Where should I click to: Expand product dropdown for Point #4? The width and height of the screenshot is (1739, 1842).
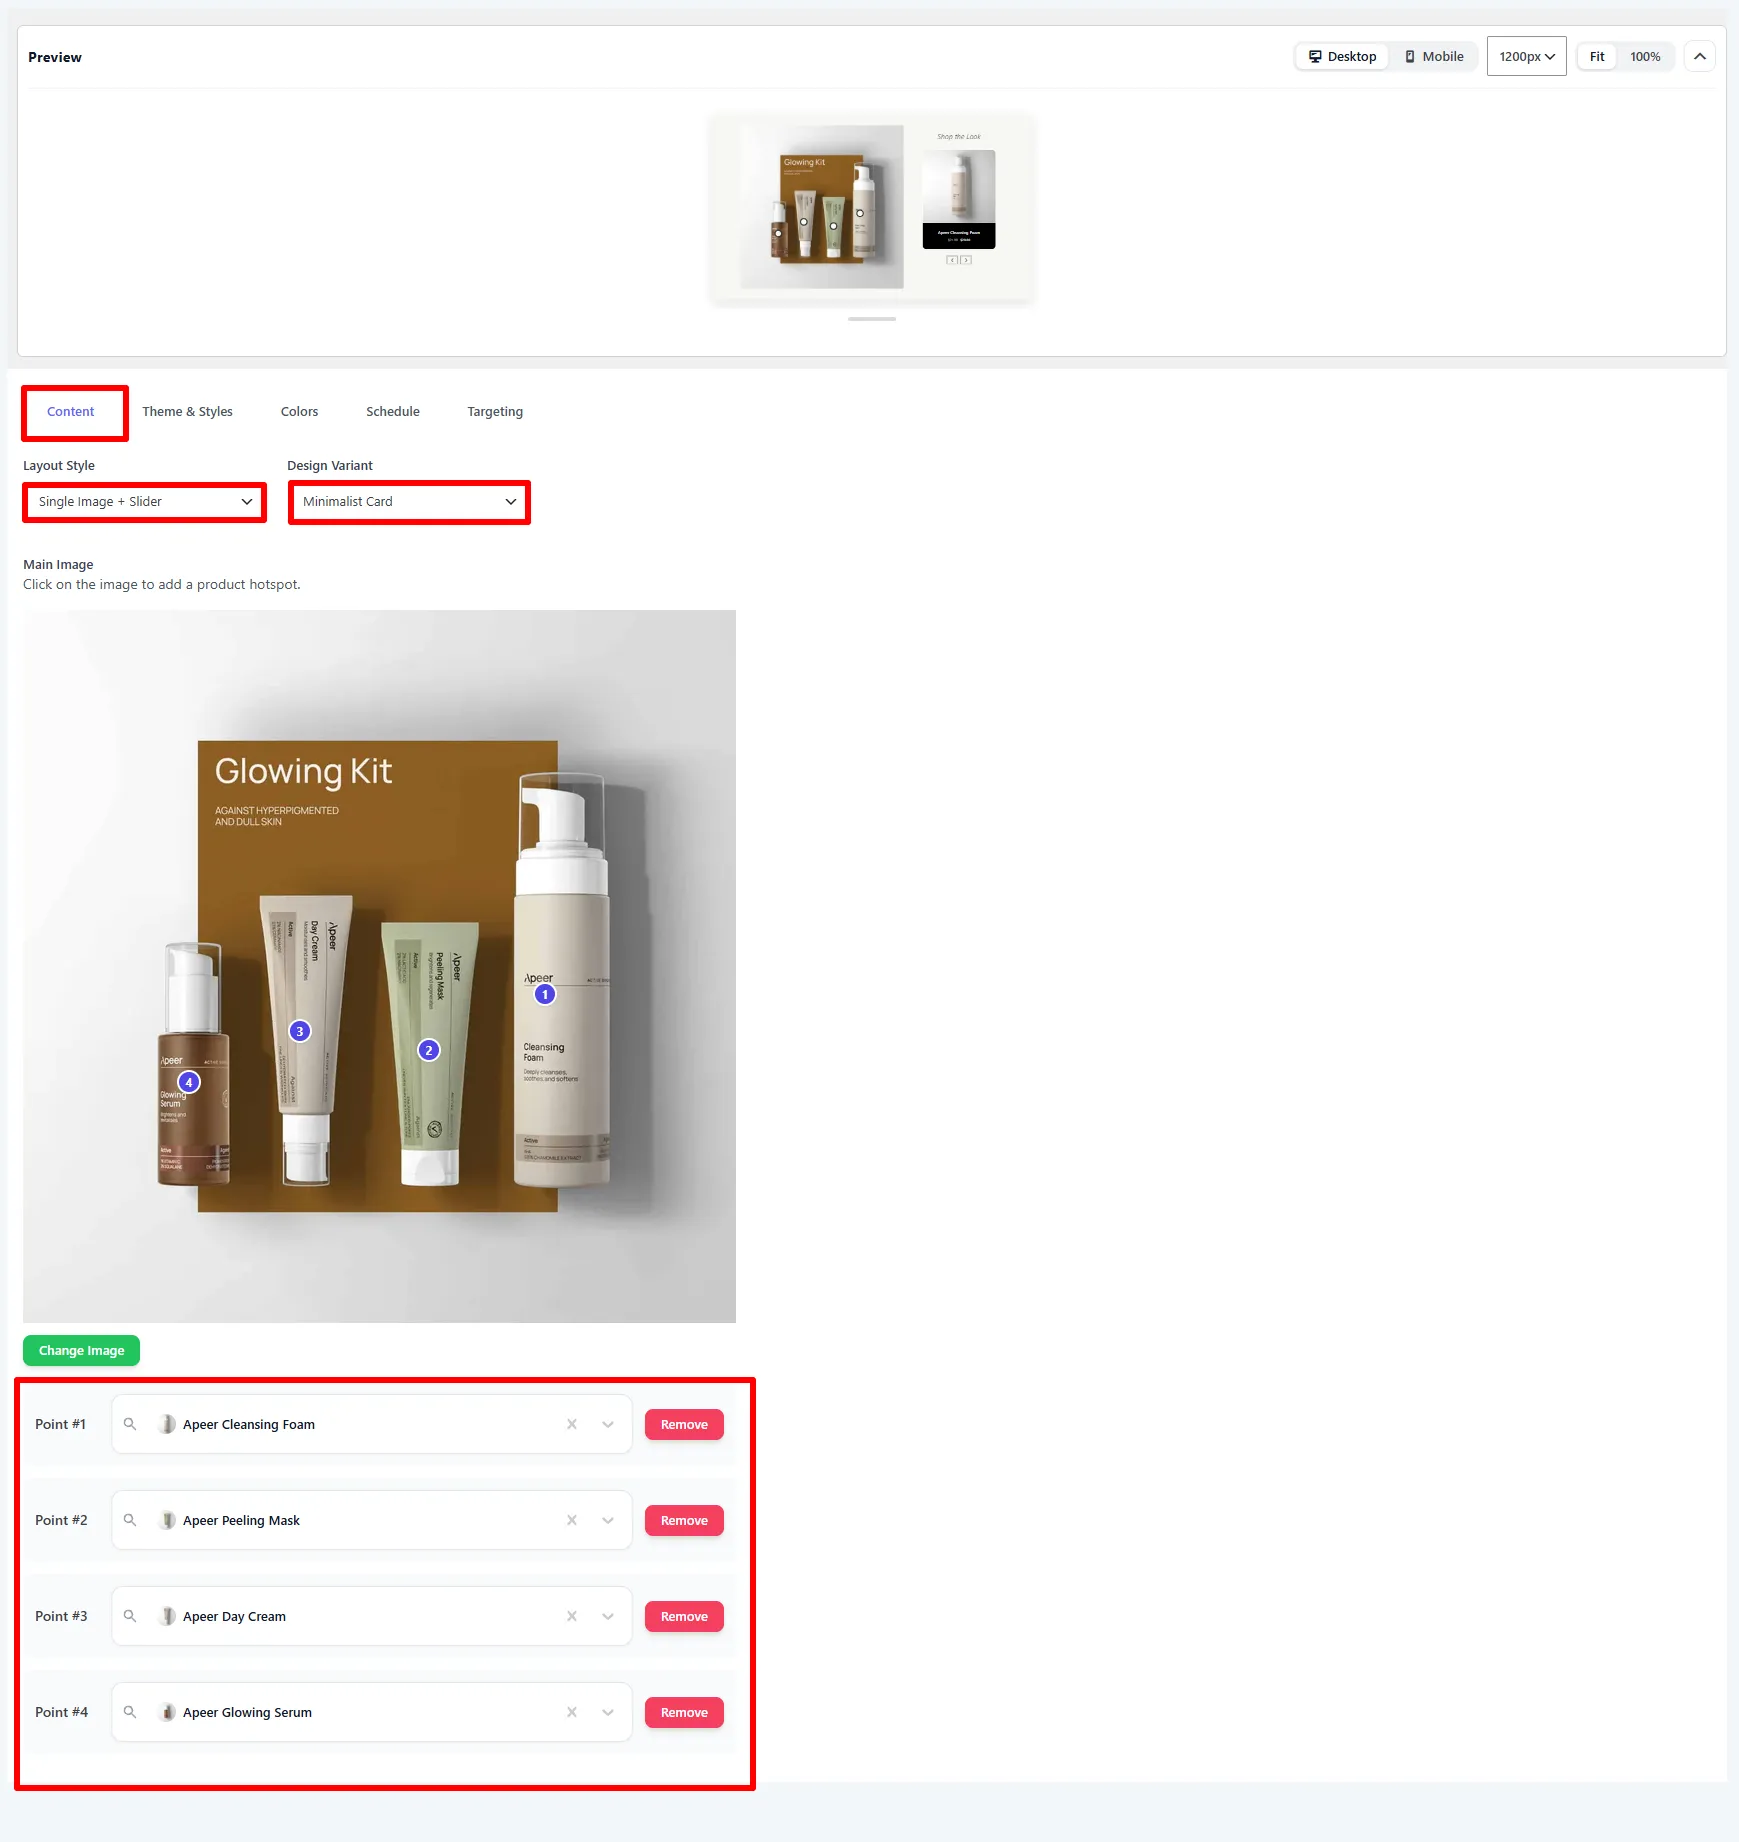[x=608, y=1712]
